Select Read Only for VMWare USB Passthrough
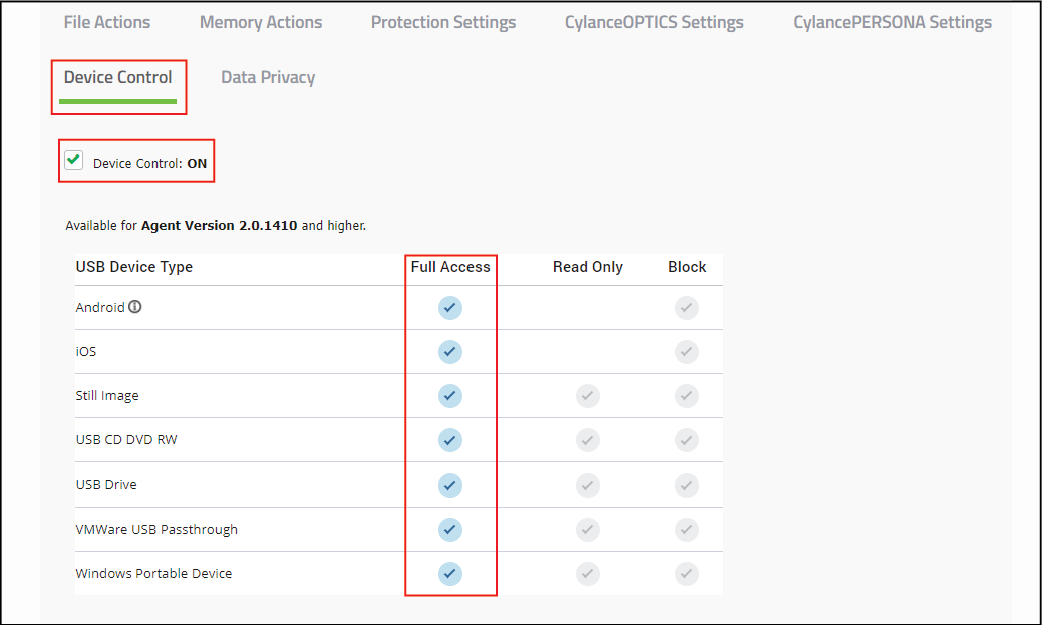This screenshot has height=625, width=1042. coord(587,530)
